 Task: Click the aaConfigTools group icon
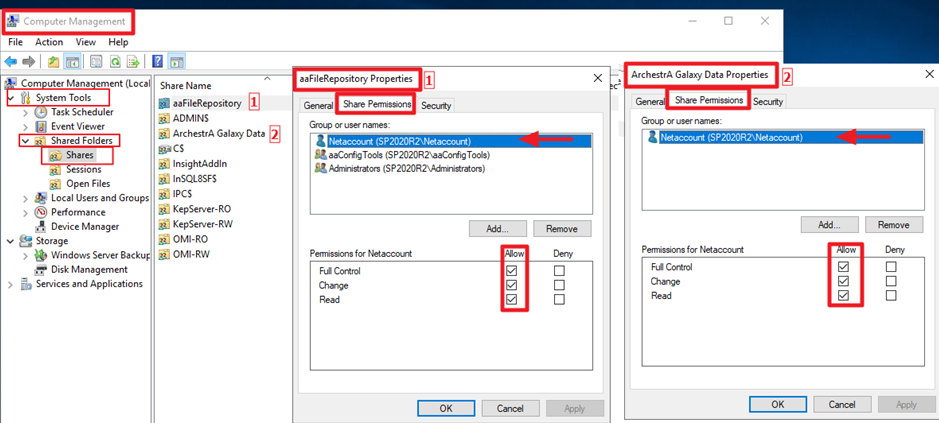(x=320, y=155)
